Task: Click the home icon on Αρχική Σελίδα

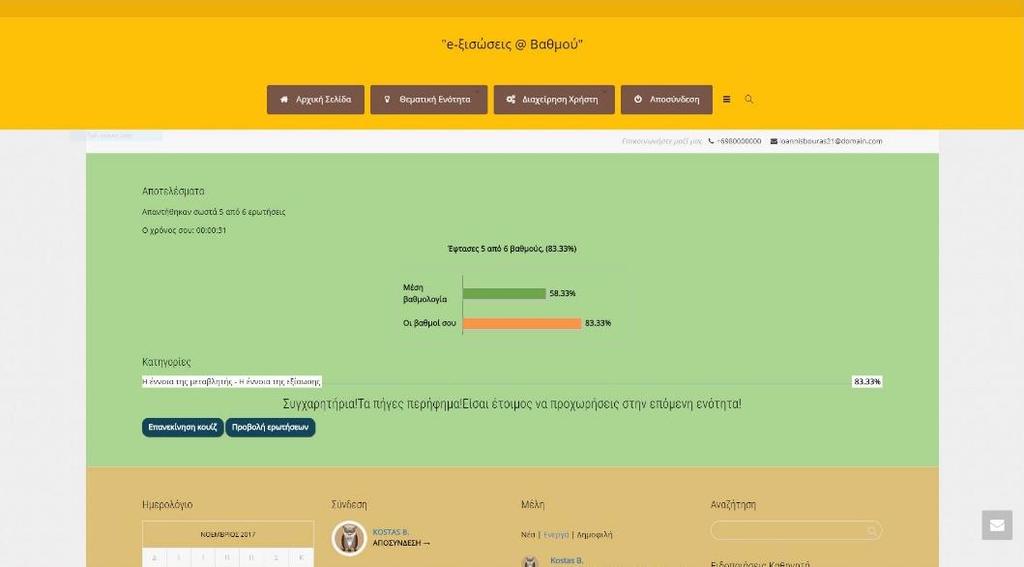Action: pyautogui.click(x=284, y=99)
